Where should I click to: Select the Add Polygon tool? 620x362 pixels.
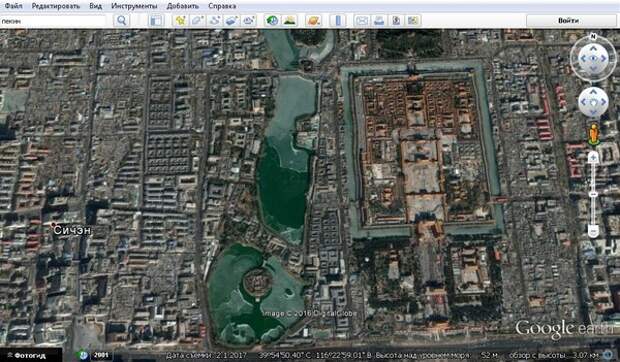(197, 21)
